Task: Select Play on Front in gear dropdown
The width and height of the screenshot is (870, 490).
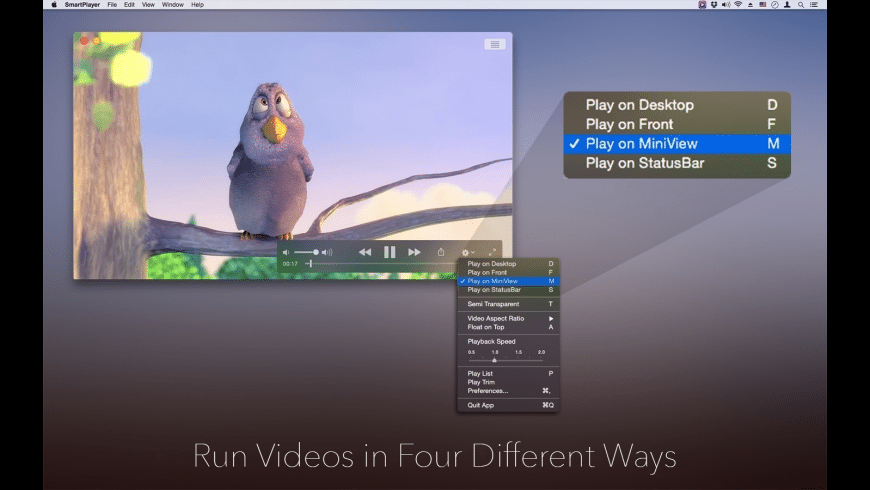Action: pyautogui.click(x=508, y=272)
